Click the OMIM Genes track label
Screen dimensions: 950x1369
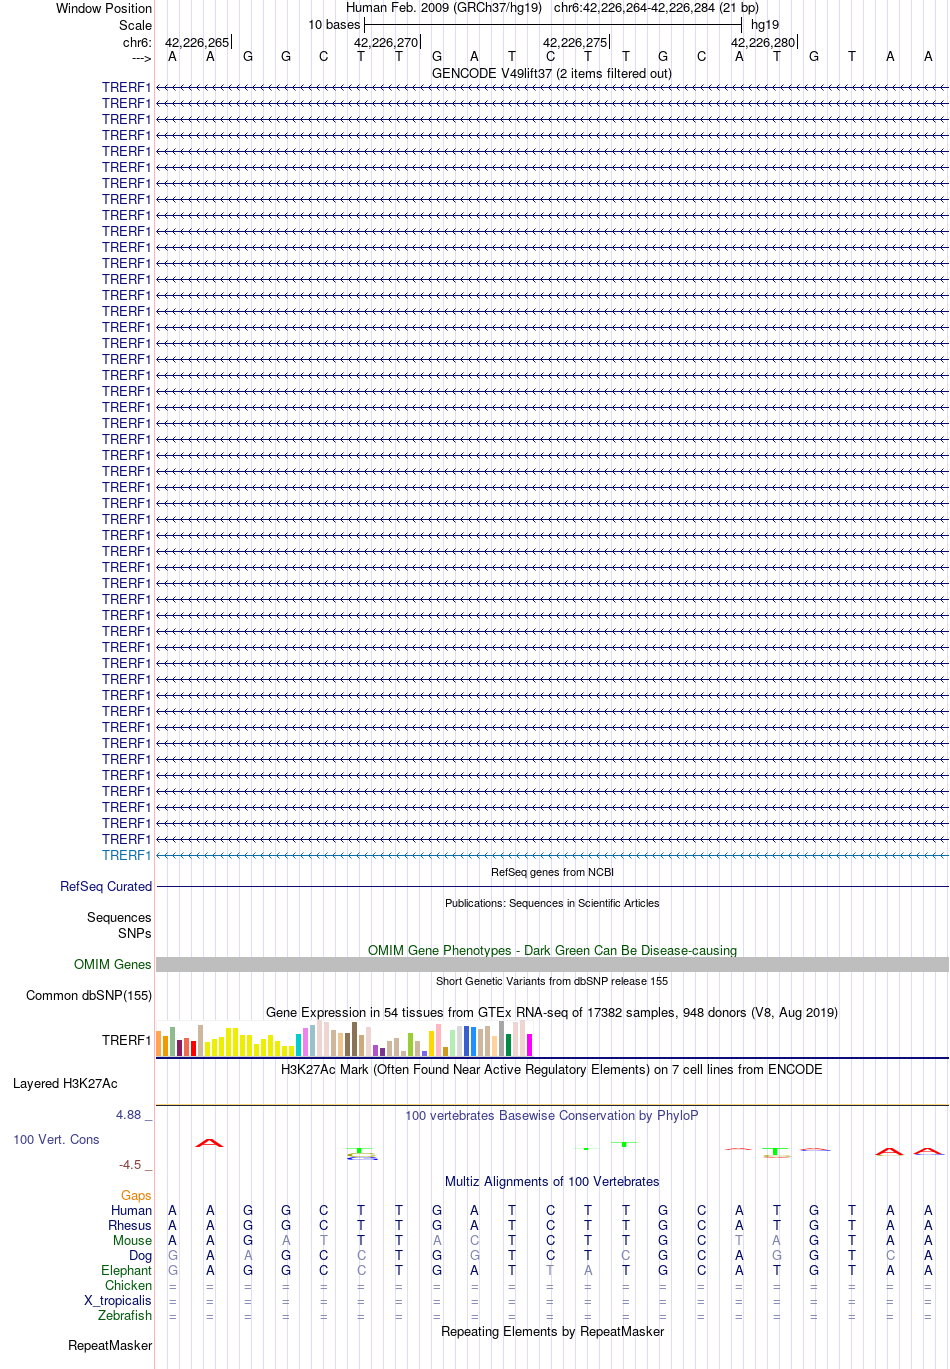pos(113,965)
